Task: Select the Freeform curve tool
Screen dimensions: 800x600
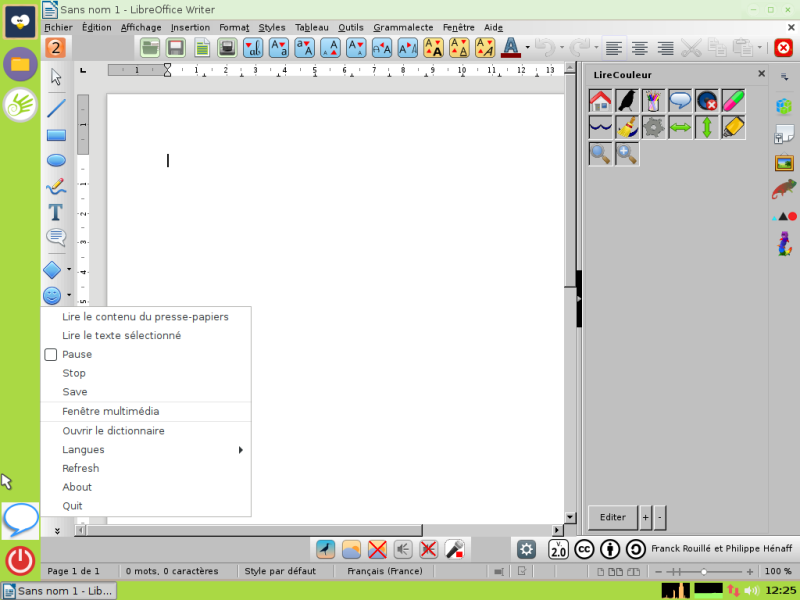Action: 56,186
